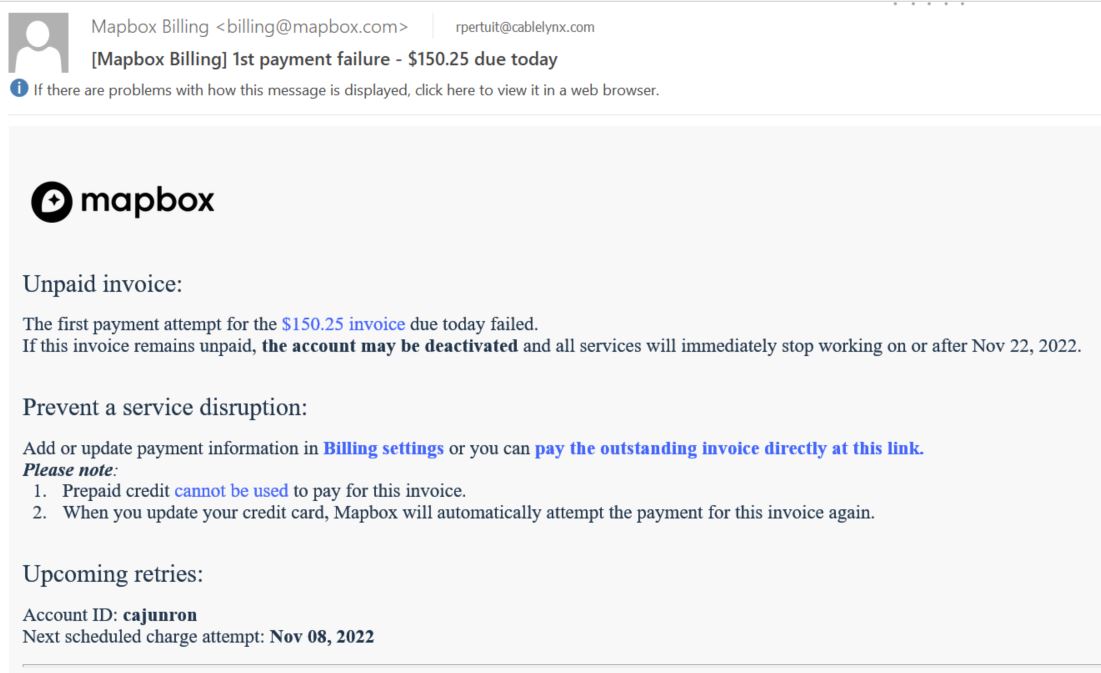Click the sender's profile avatar placeholder
The height and width of the screenshot is (673, 1101).
click(38, 43)
